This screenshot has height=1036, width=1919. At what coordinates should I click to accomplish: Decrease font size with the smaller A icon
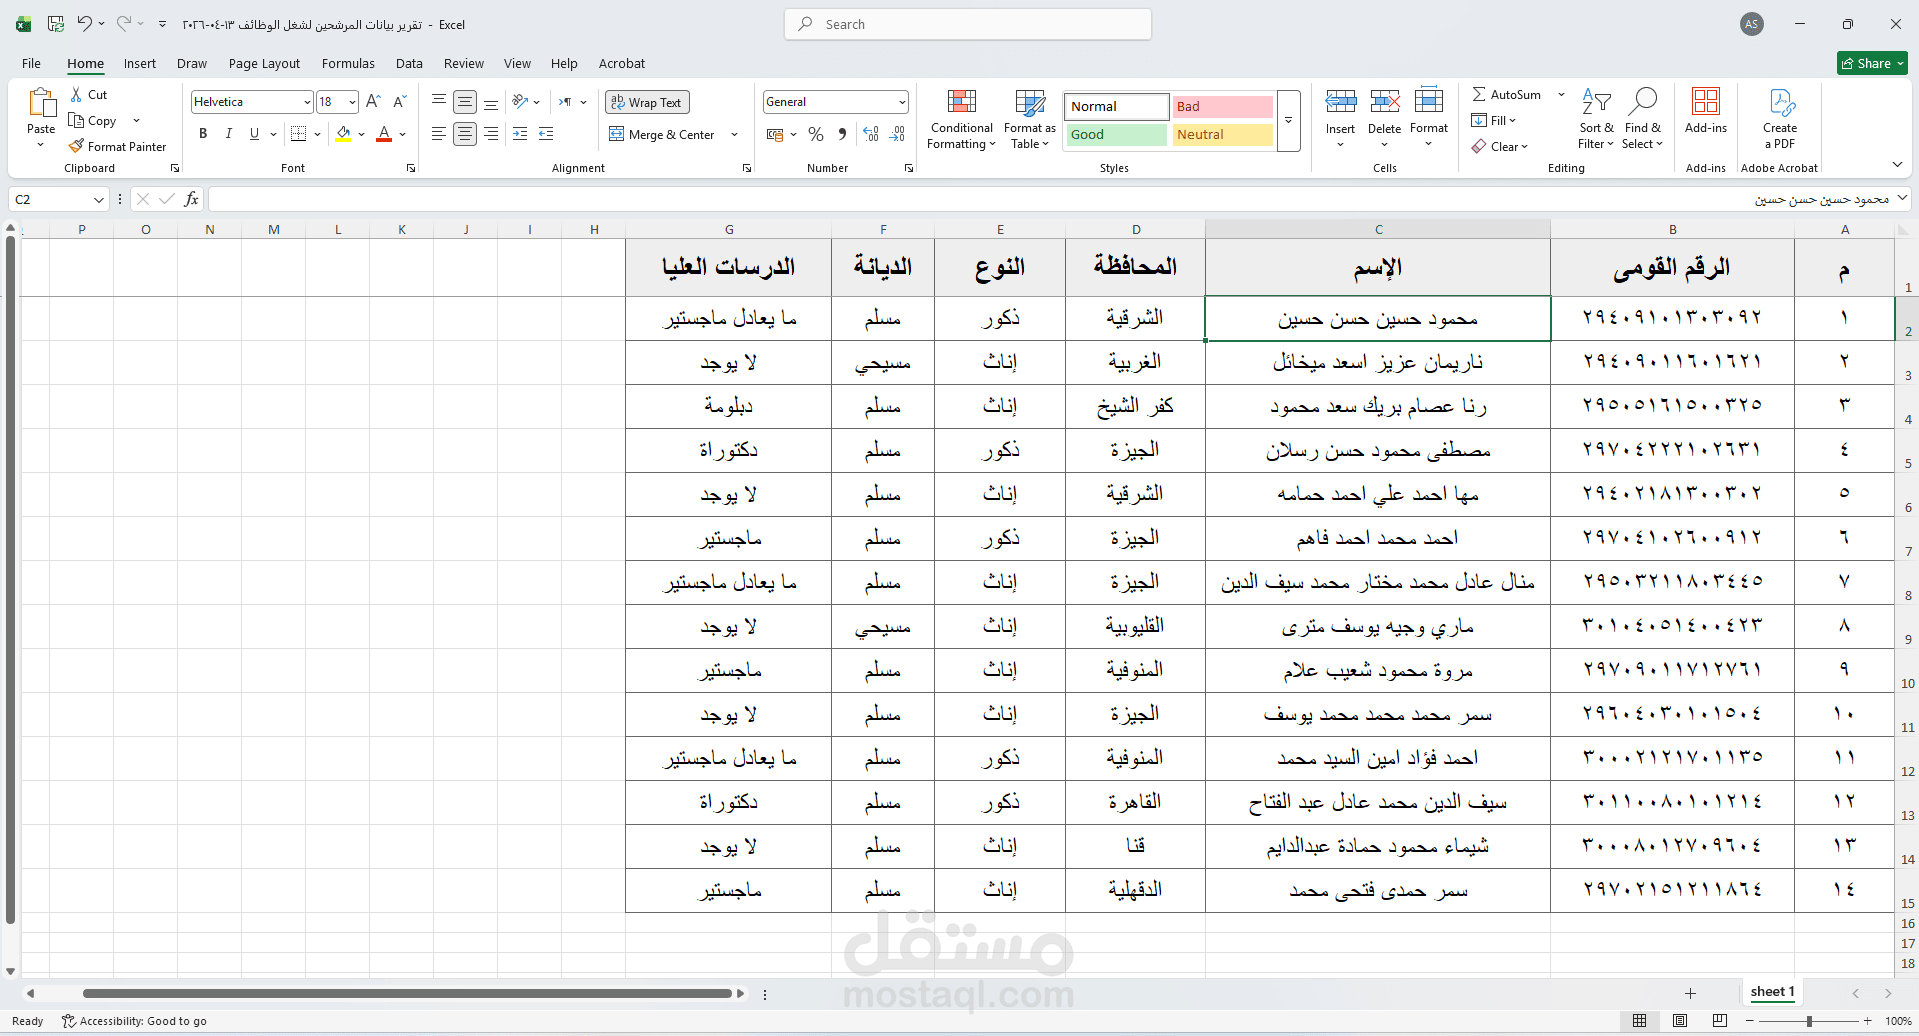pyautogui.click(x=399, y=101)
